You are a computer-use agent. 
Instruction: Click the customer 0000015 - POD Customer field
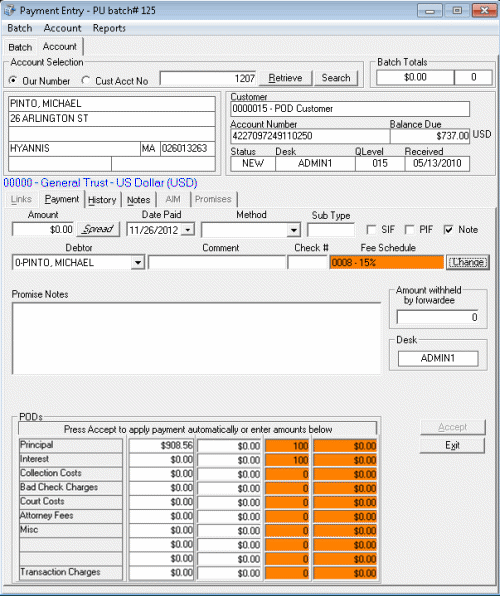click(350, 109)
